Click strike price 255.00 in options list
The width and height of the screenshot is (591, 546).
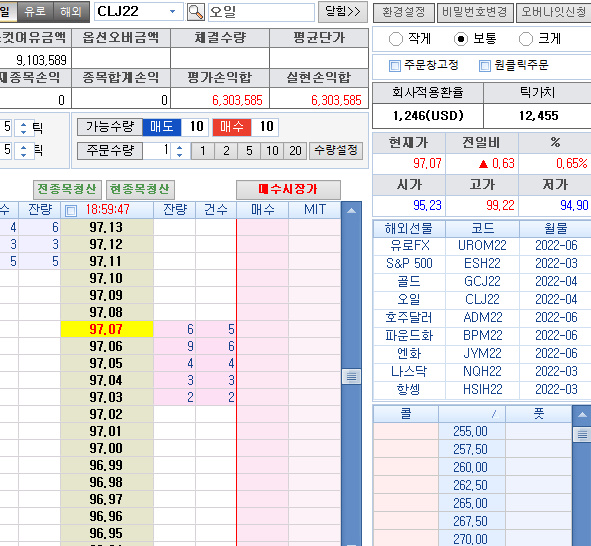(x=472, y=431)
